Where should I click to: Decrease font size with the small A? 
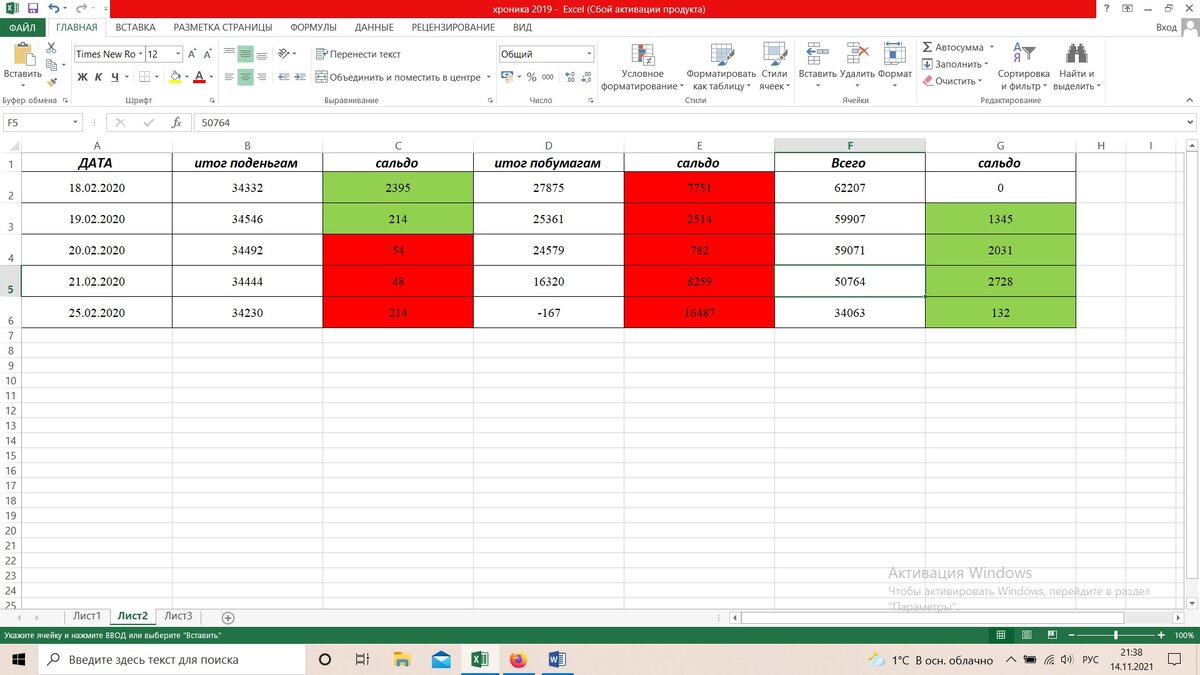pos(207,54)
